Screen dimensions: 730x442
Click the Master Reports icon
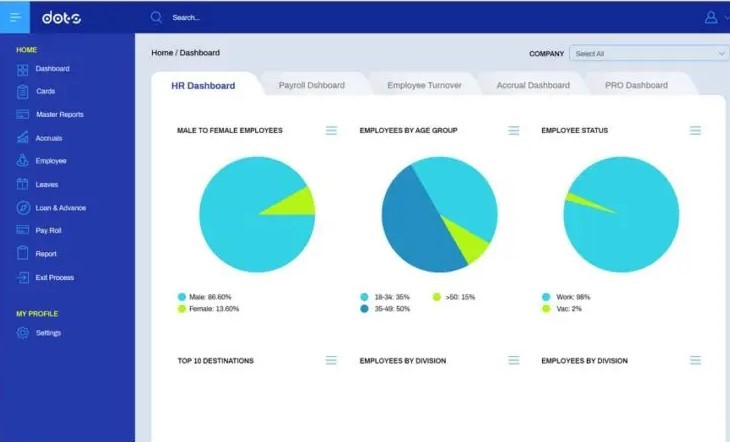22,114
